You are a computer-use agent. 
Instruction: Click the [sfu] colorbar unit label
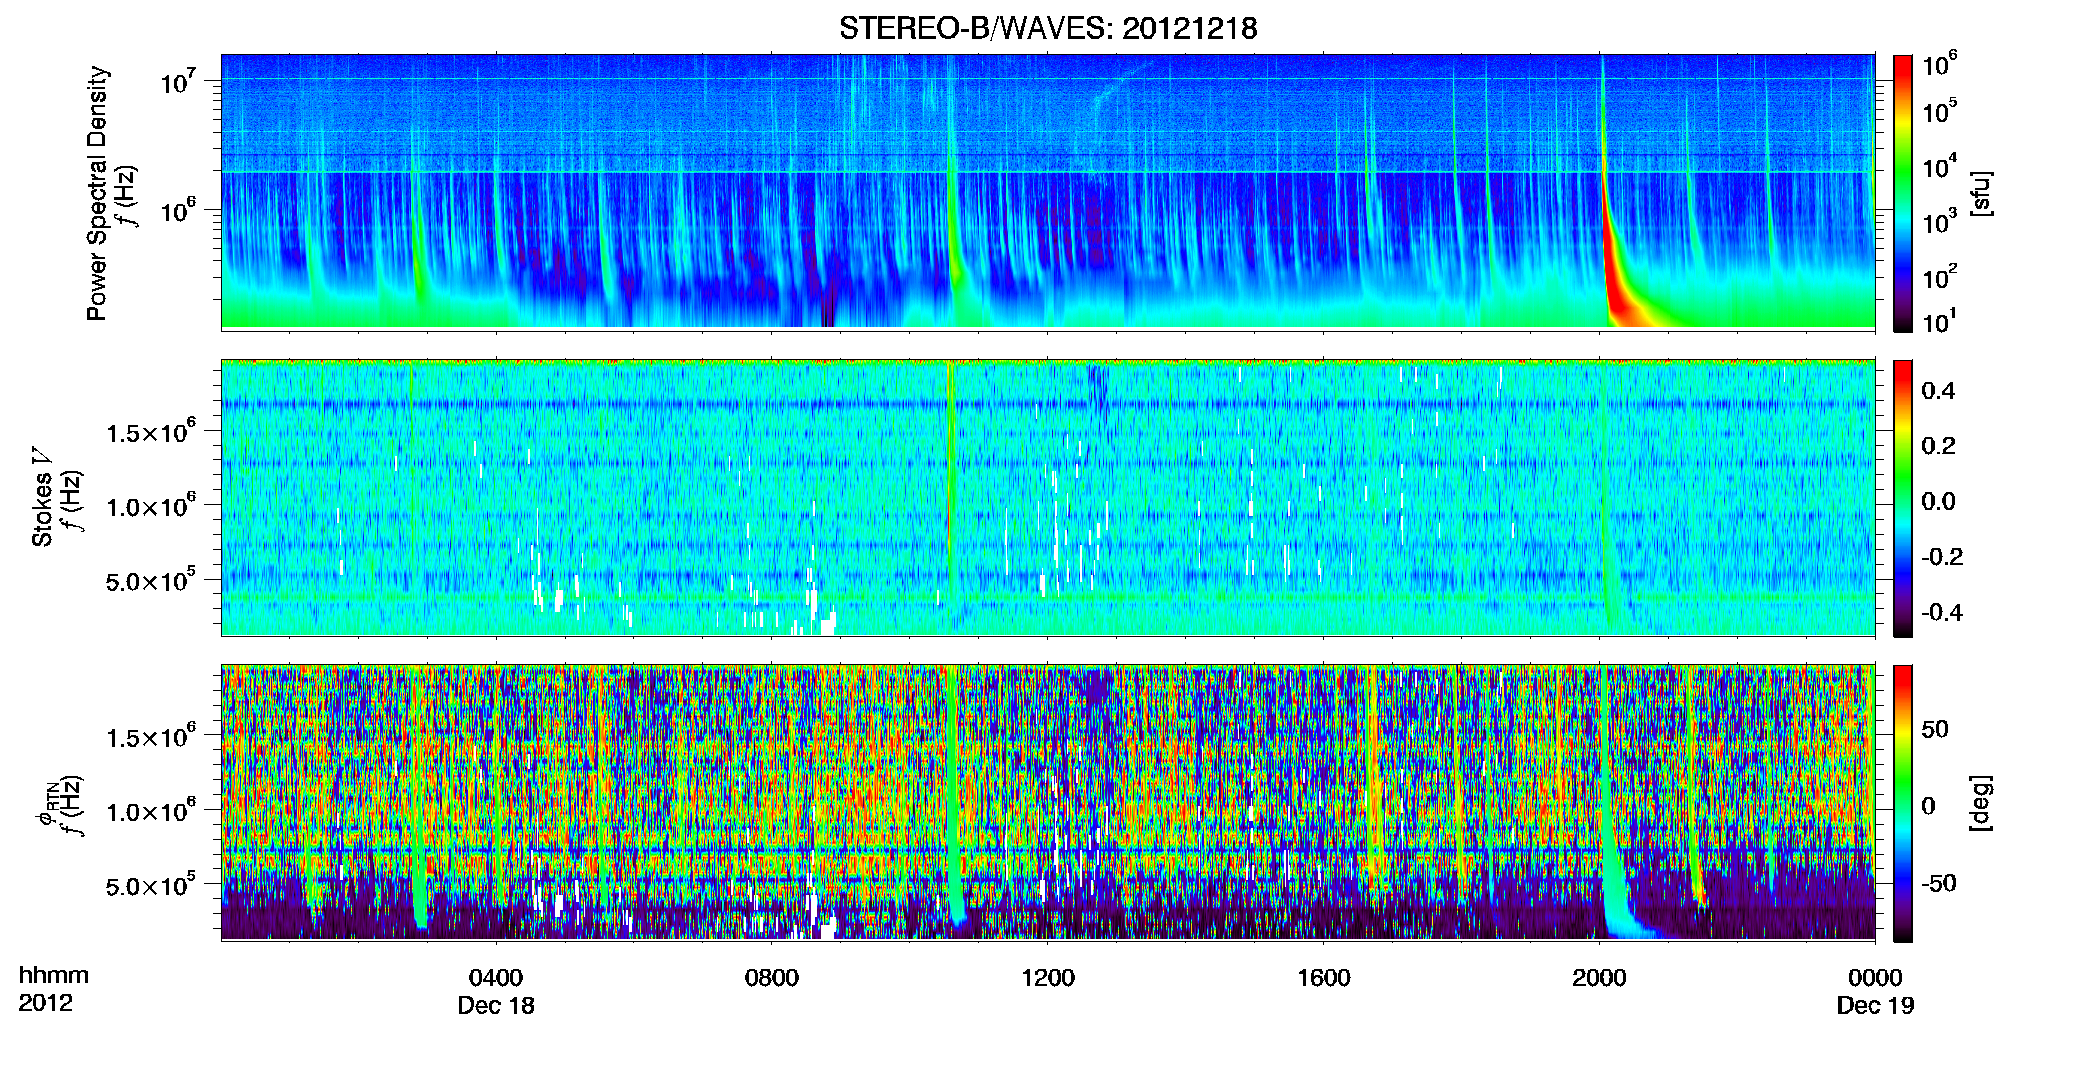[1981, 193]
